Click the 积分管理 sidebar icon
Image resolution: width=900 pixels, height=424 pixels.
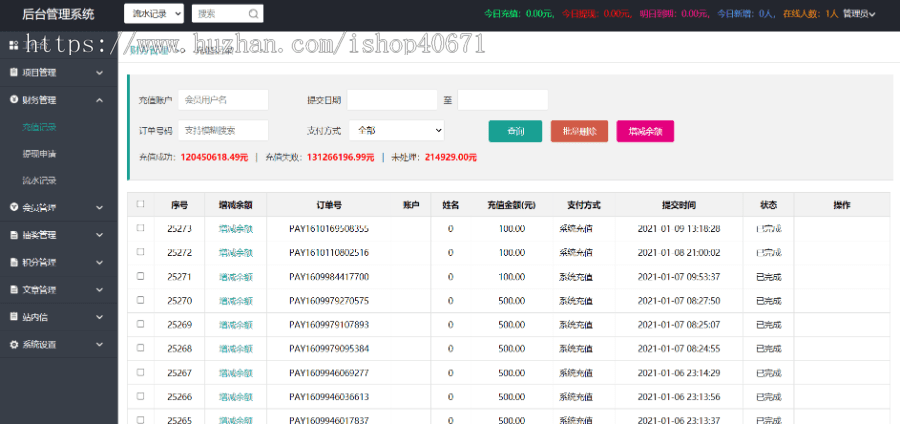(13, 263)
